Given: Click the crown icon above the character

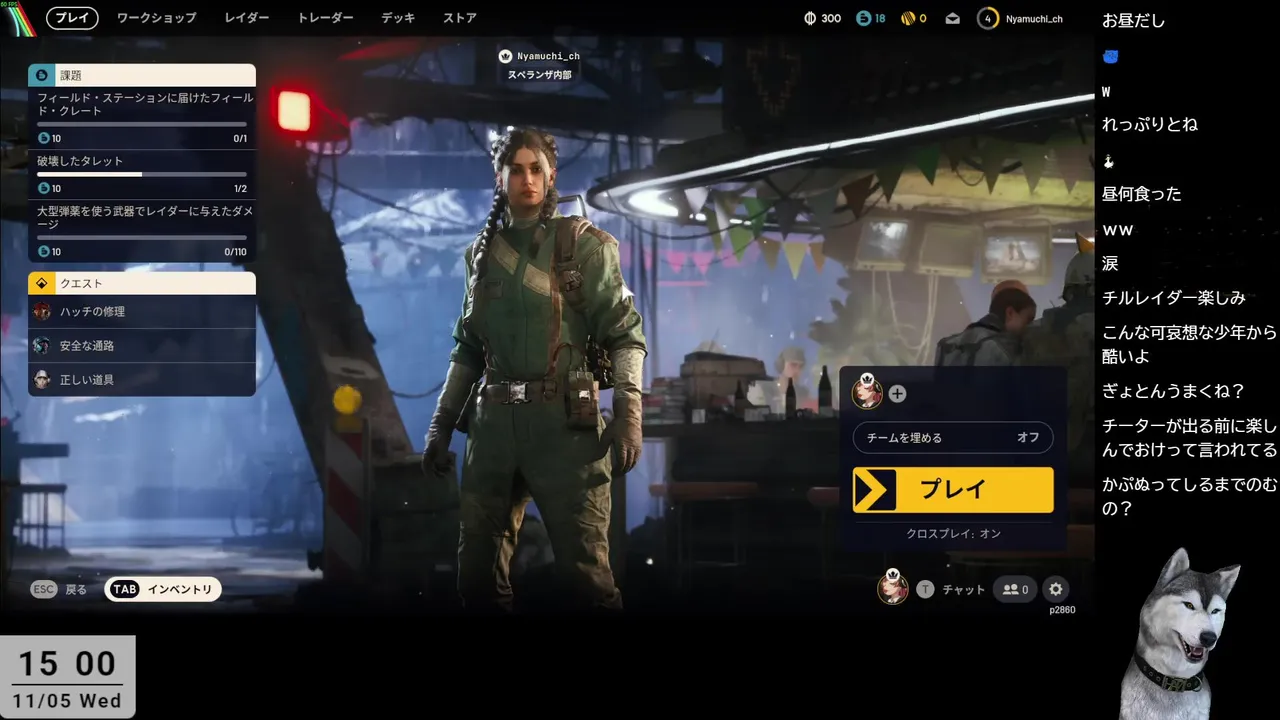Looking at the screenshot, I should 505,56.
